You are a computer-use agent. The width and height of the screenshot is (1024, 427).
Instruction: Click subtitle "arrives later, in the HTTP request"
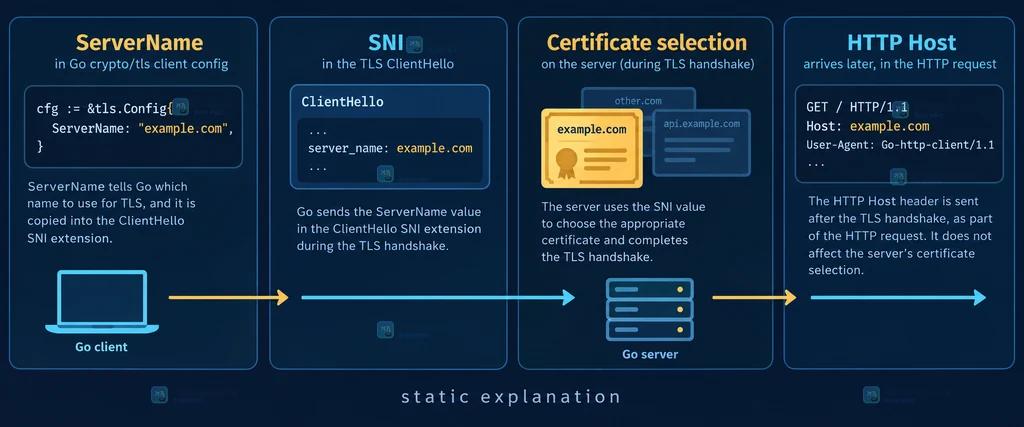(x=900, y=65)
